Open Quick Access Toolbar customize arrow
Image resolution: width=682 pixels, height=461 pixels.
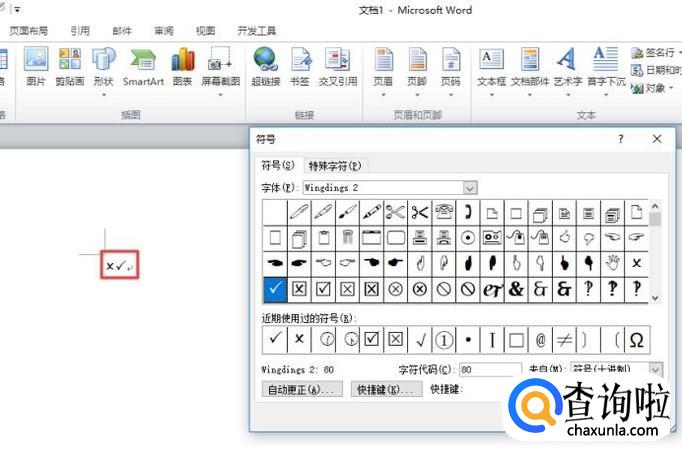point(17,9)
